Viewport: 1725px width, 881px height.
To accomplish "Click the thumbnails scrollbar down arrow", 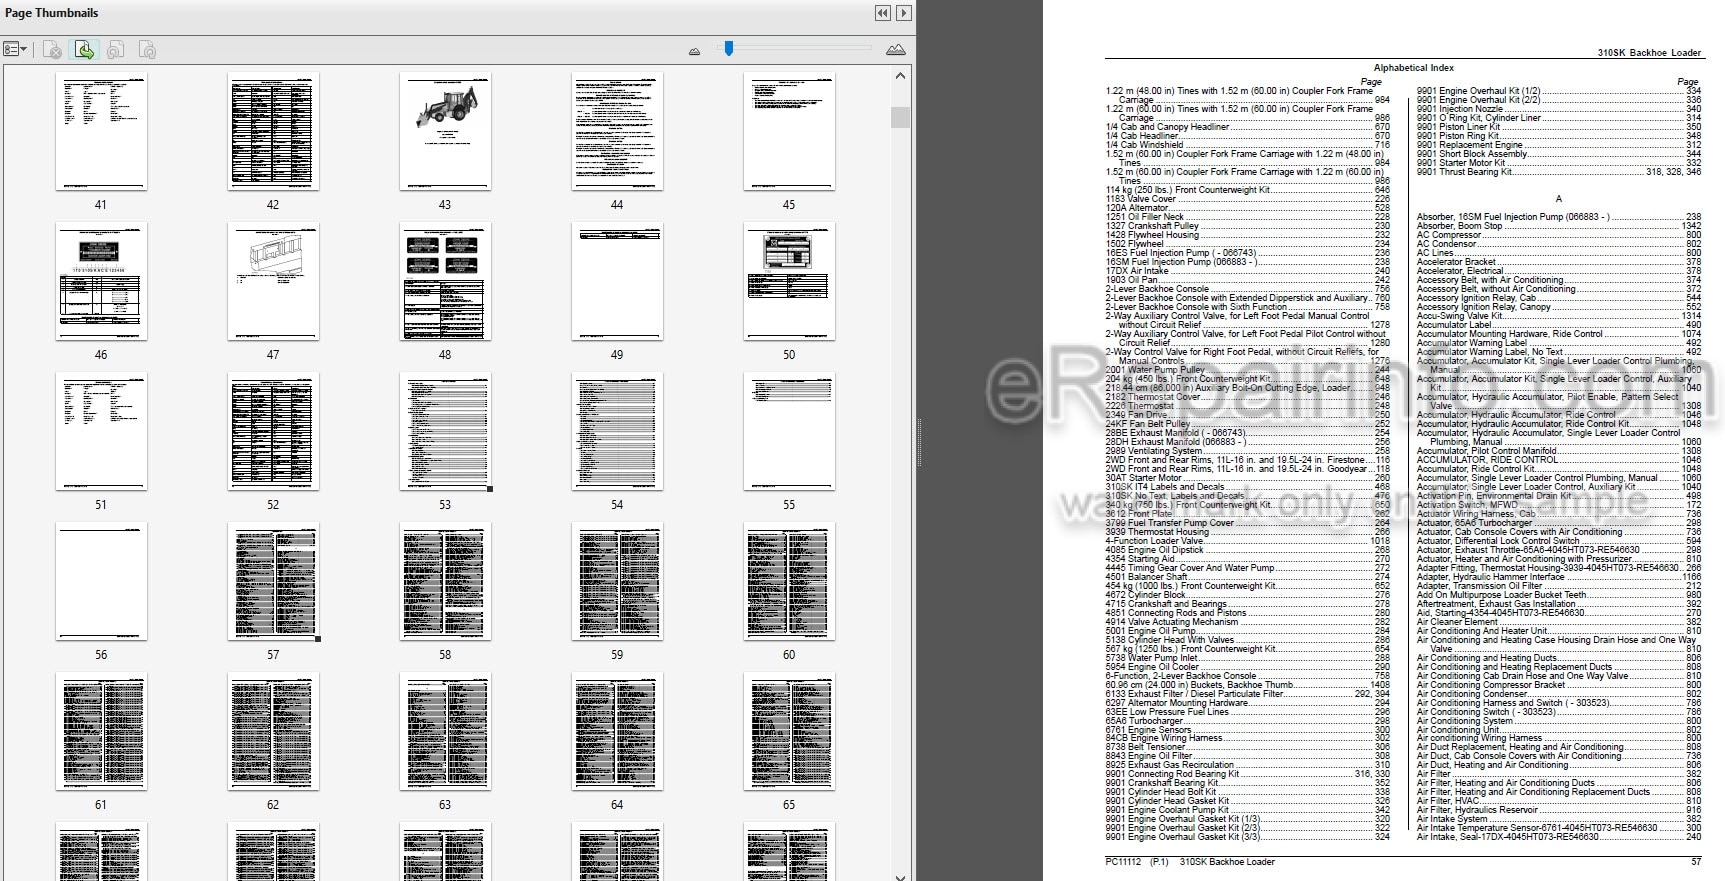I will [x=900, y=876].
